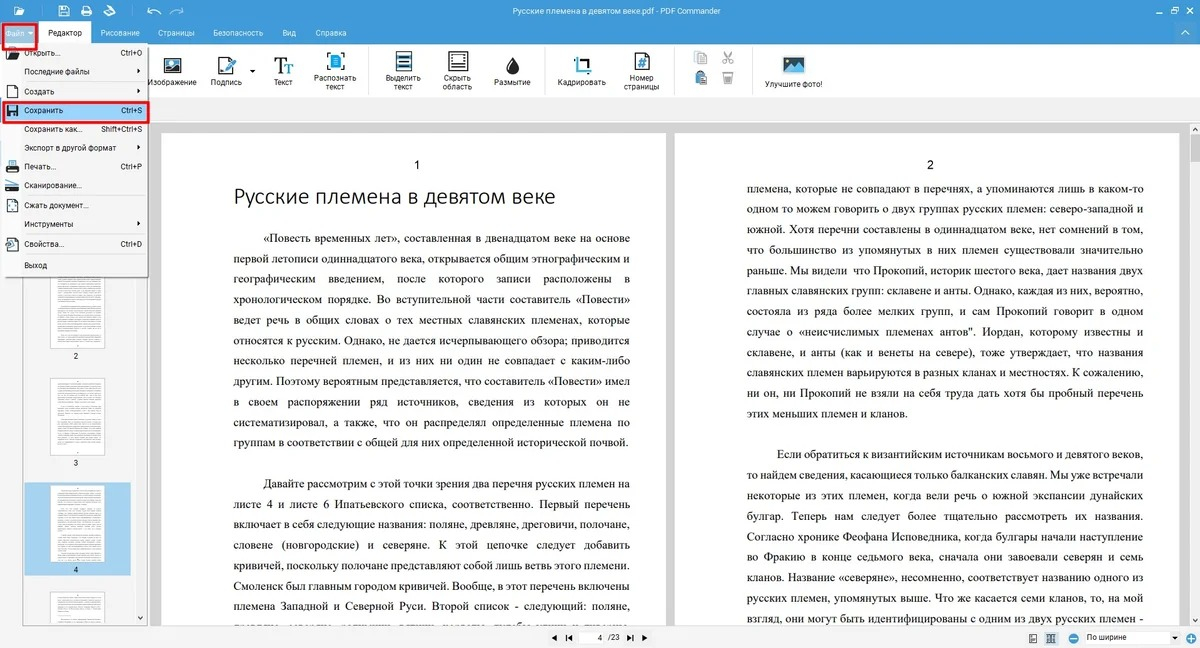Select the Выделить текст highlight tool

tap(403, 70)
